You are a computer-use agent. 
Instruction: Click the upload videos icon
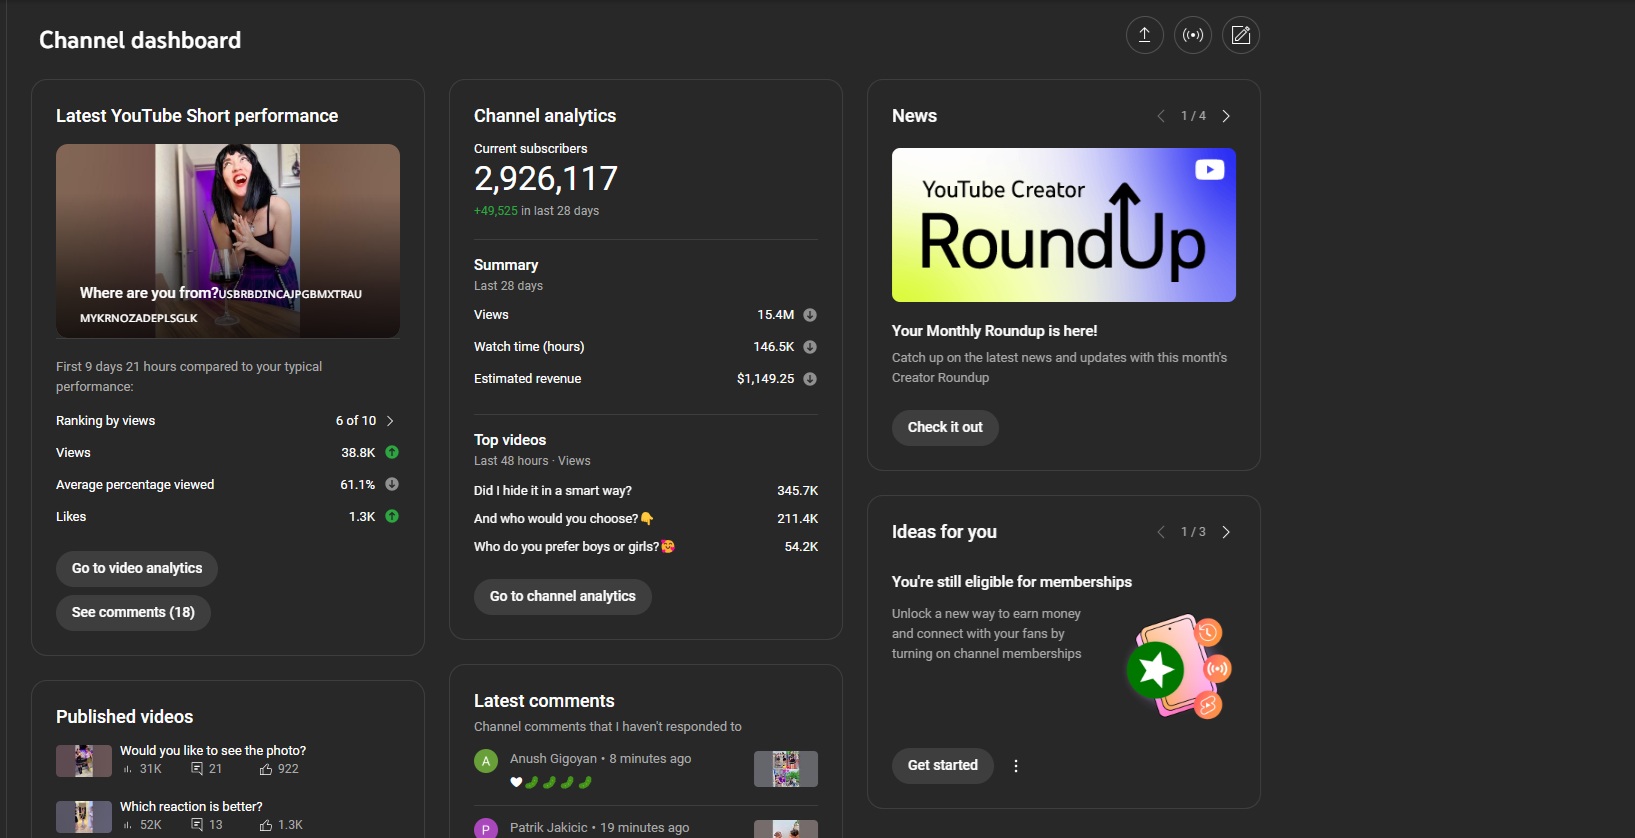(1144, 35)
